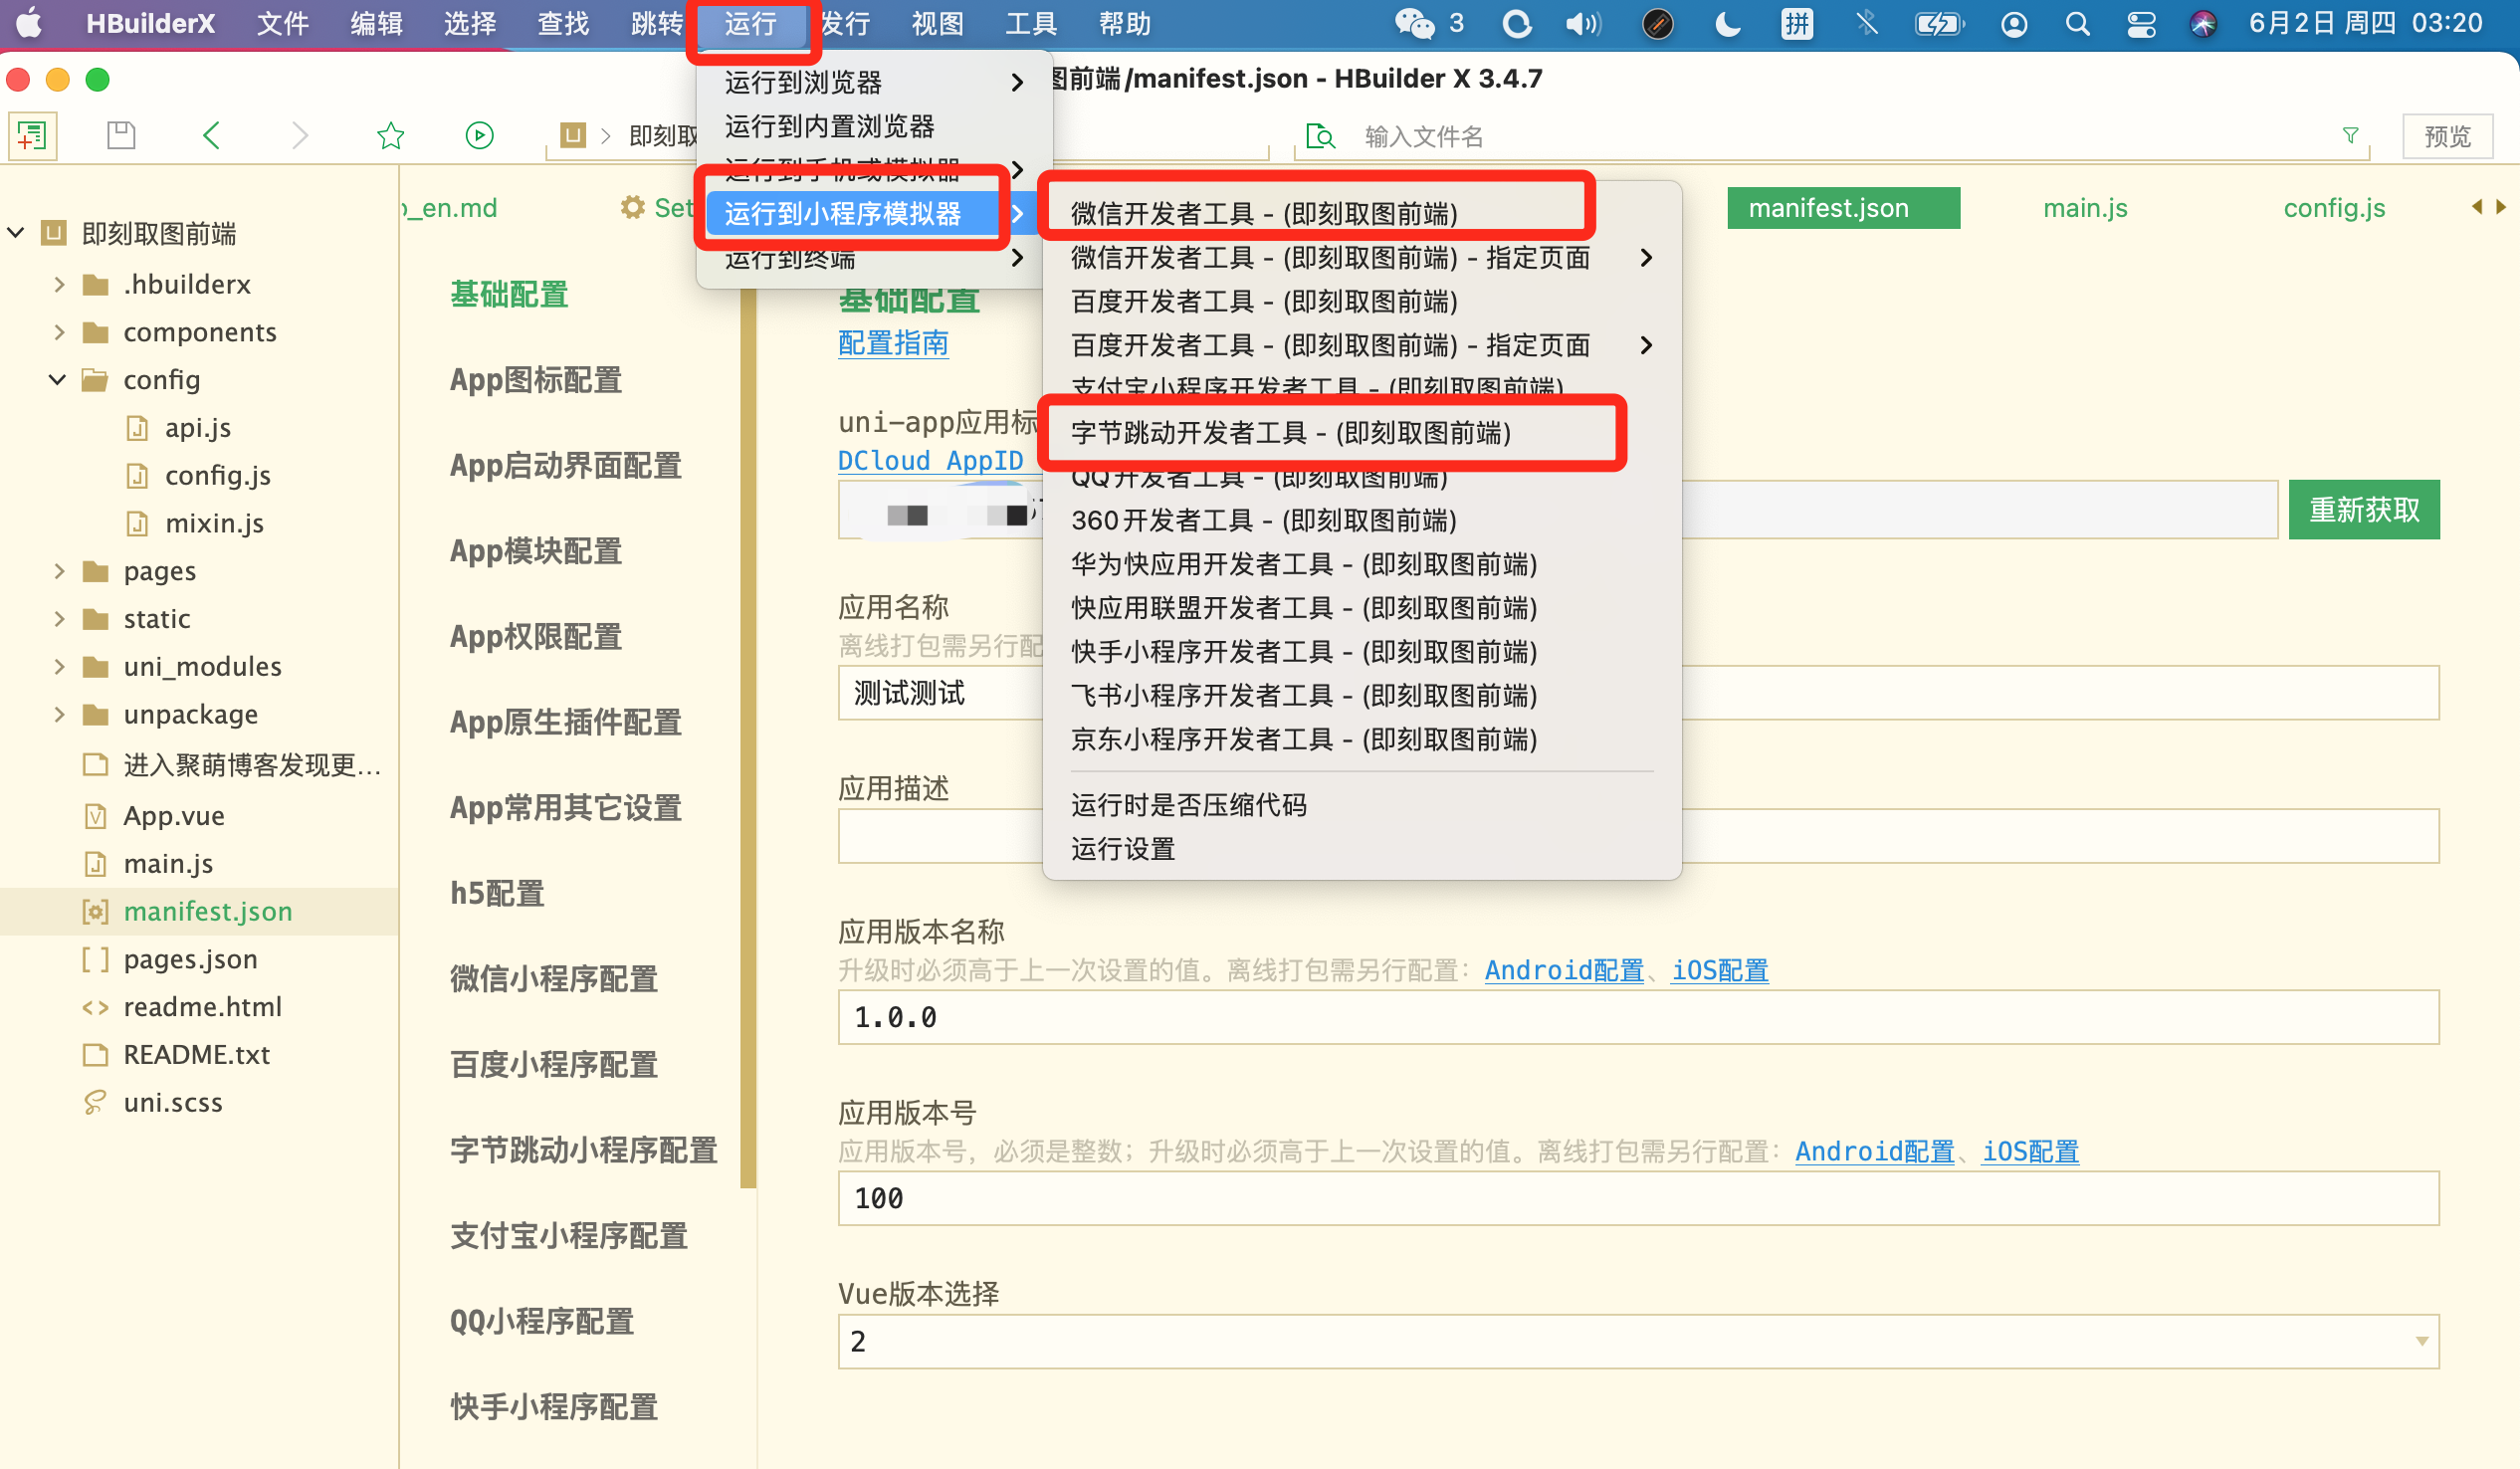Collapse the 即刻取图前端 project root
This screenshot has width=2520, height=1469.
(16, 233)
